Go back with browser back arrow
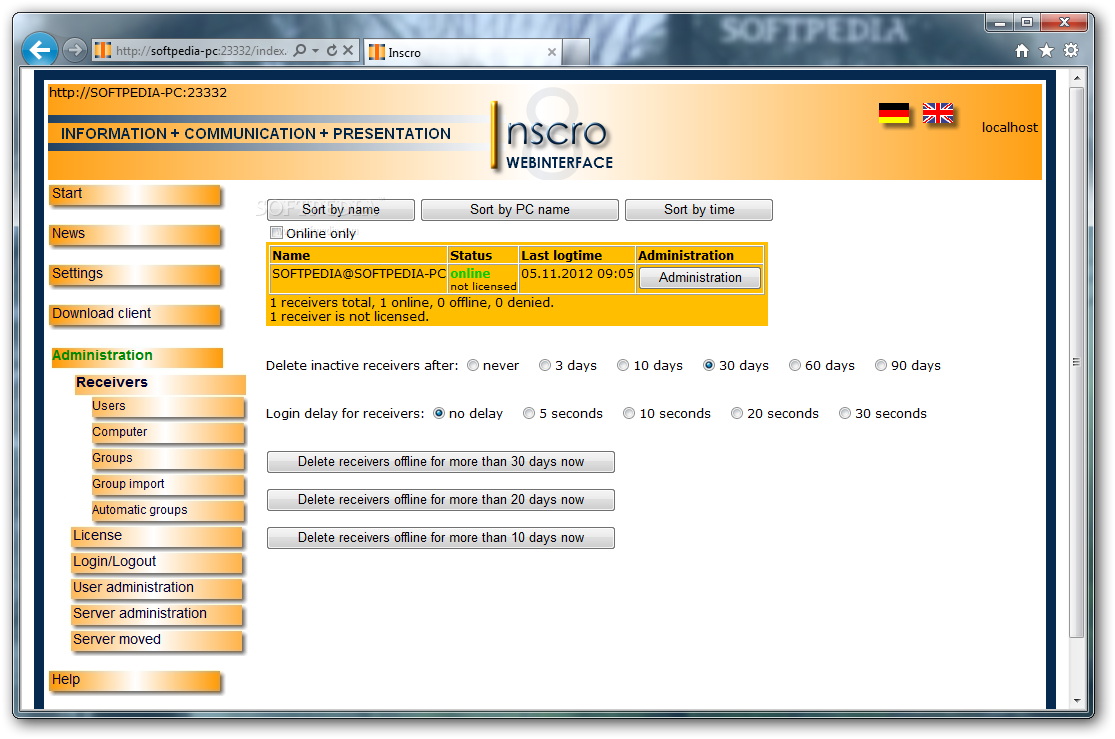Screen dimensions: 1115x739 (x=40, y=50)
